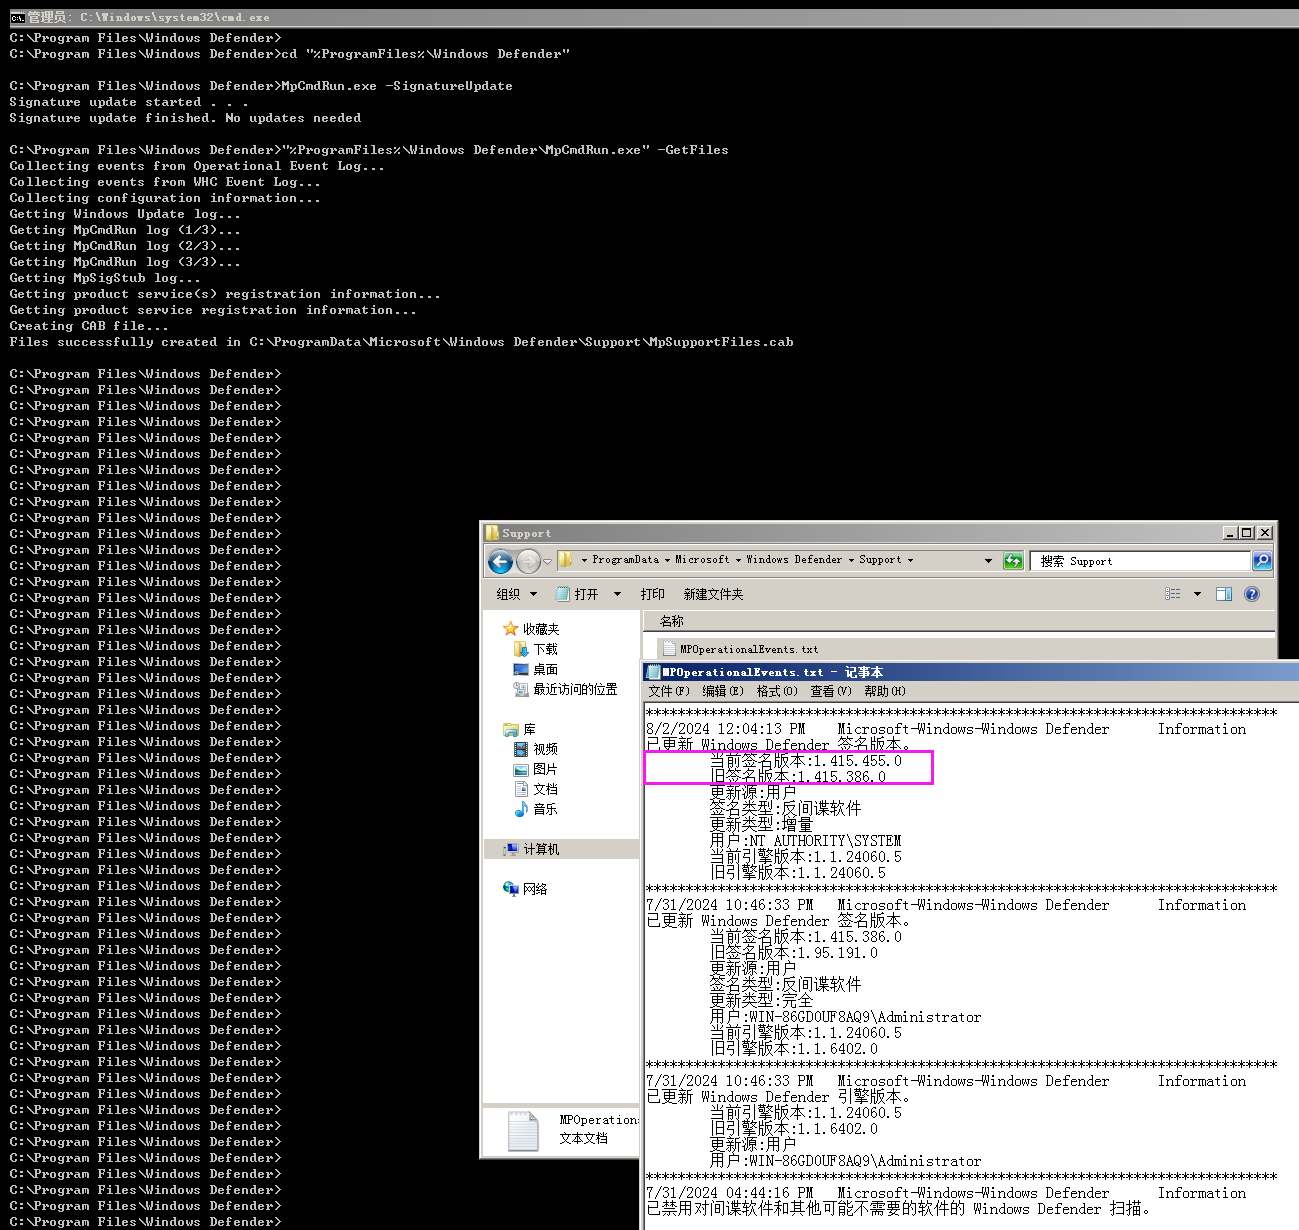Click the search magnifier icon in Explorer
This screenshot has width=1299, height=1230.
(x=1262, y=561)
